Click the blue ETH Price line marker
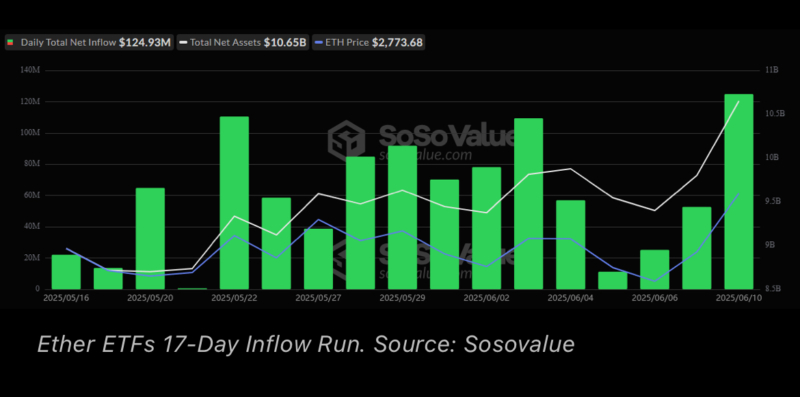This screenshot has width=800, height=397. point(318,43)
